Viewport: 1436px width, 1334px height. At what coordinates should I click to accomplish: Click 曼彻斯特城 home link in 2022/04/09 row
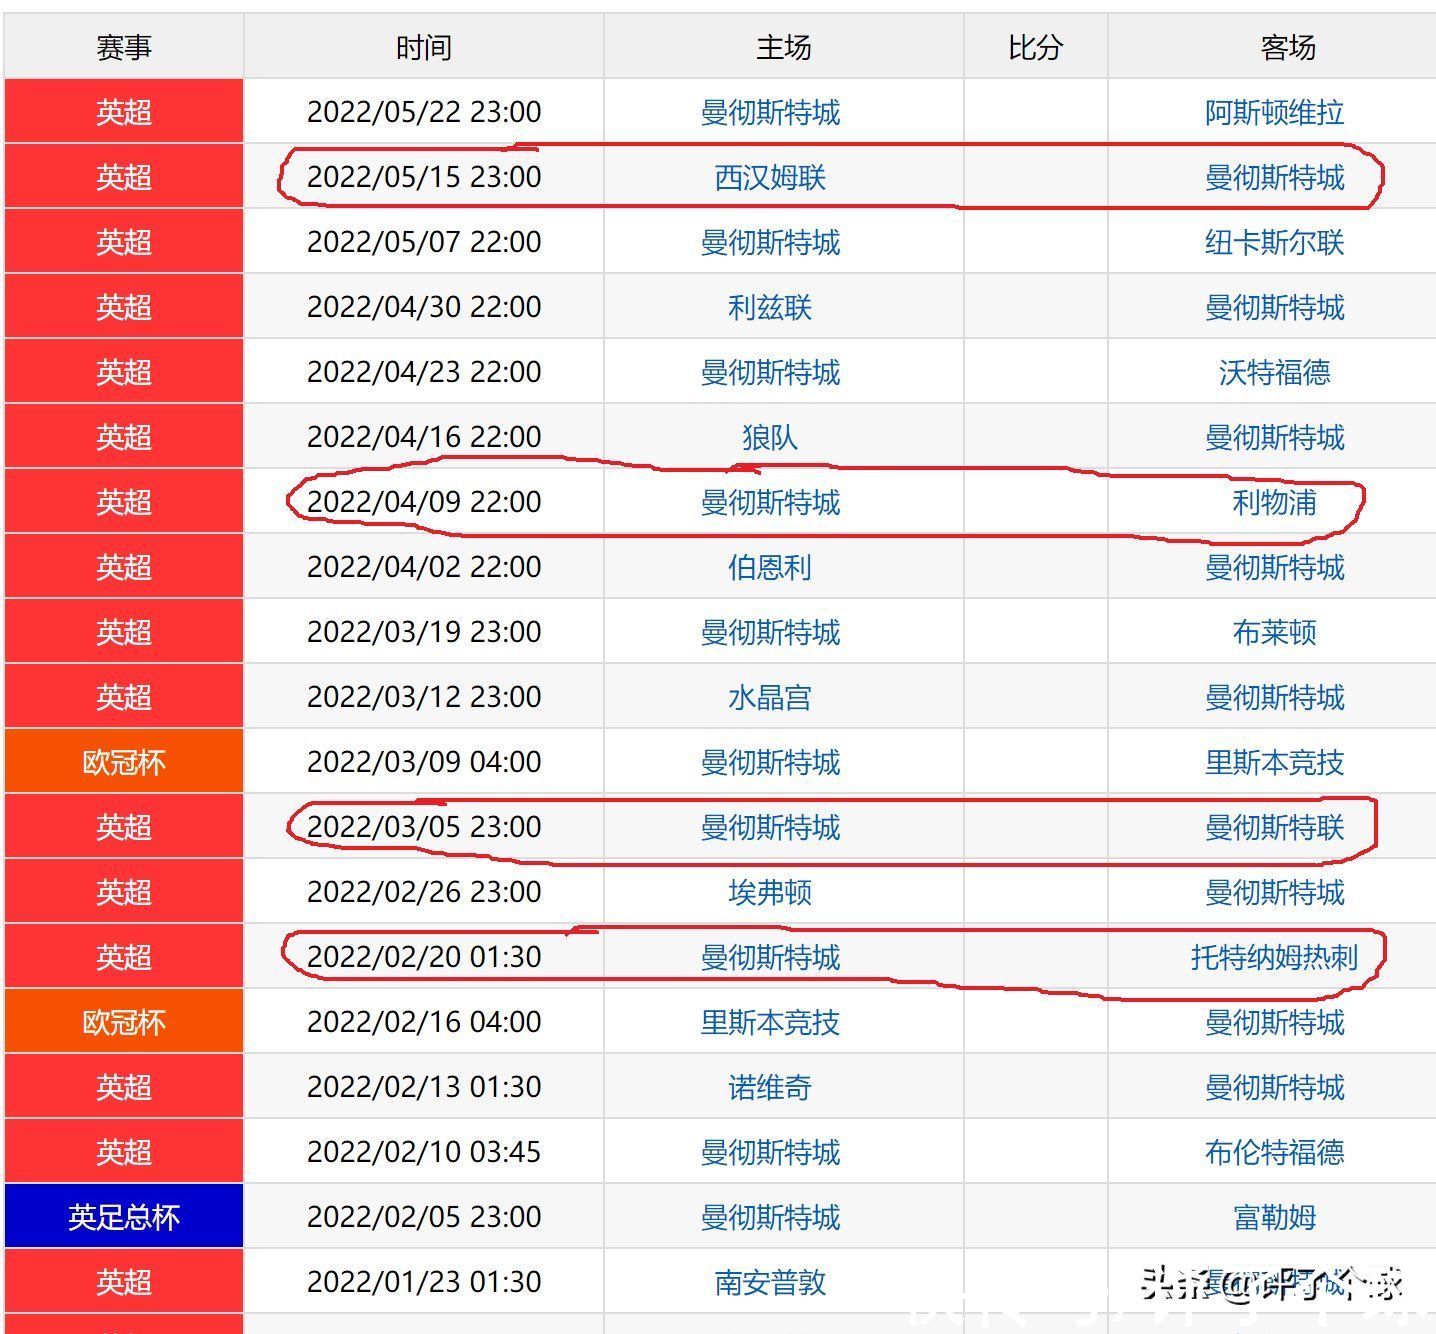click(x=770, y=502)
